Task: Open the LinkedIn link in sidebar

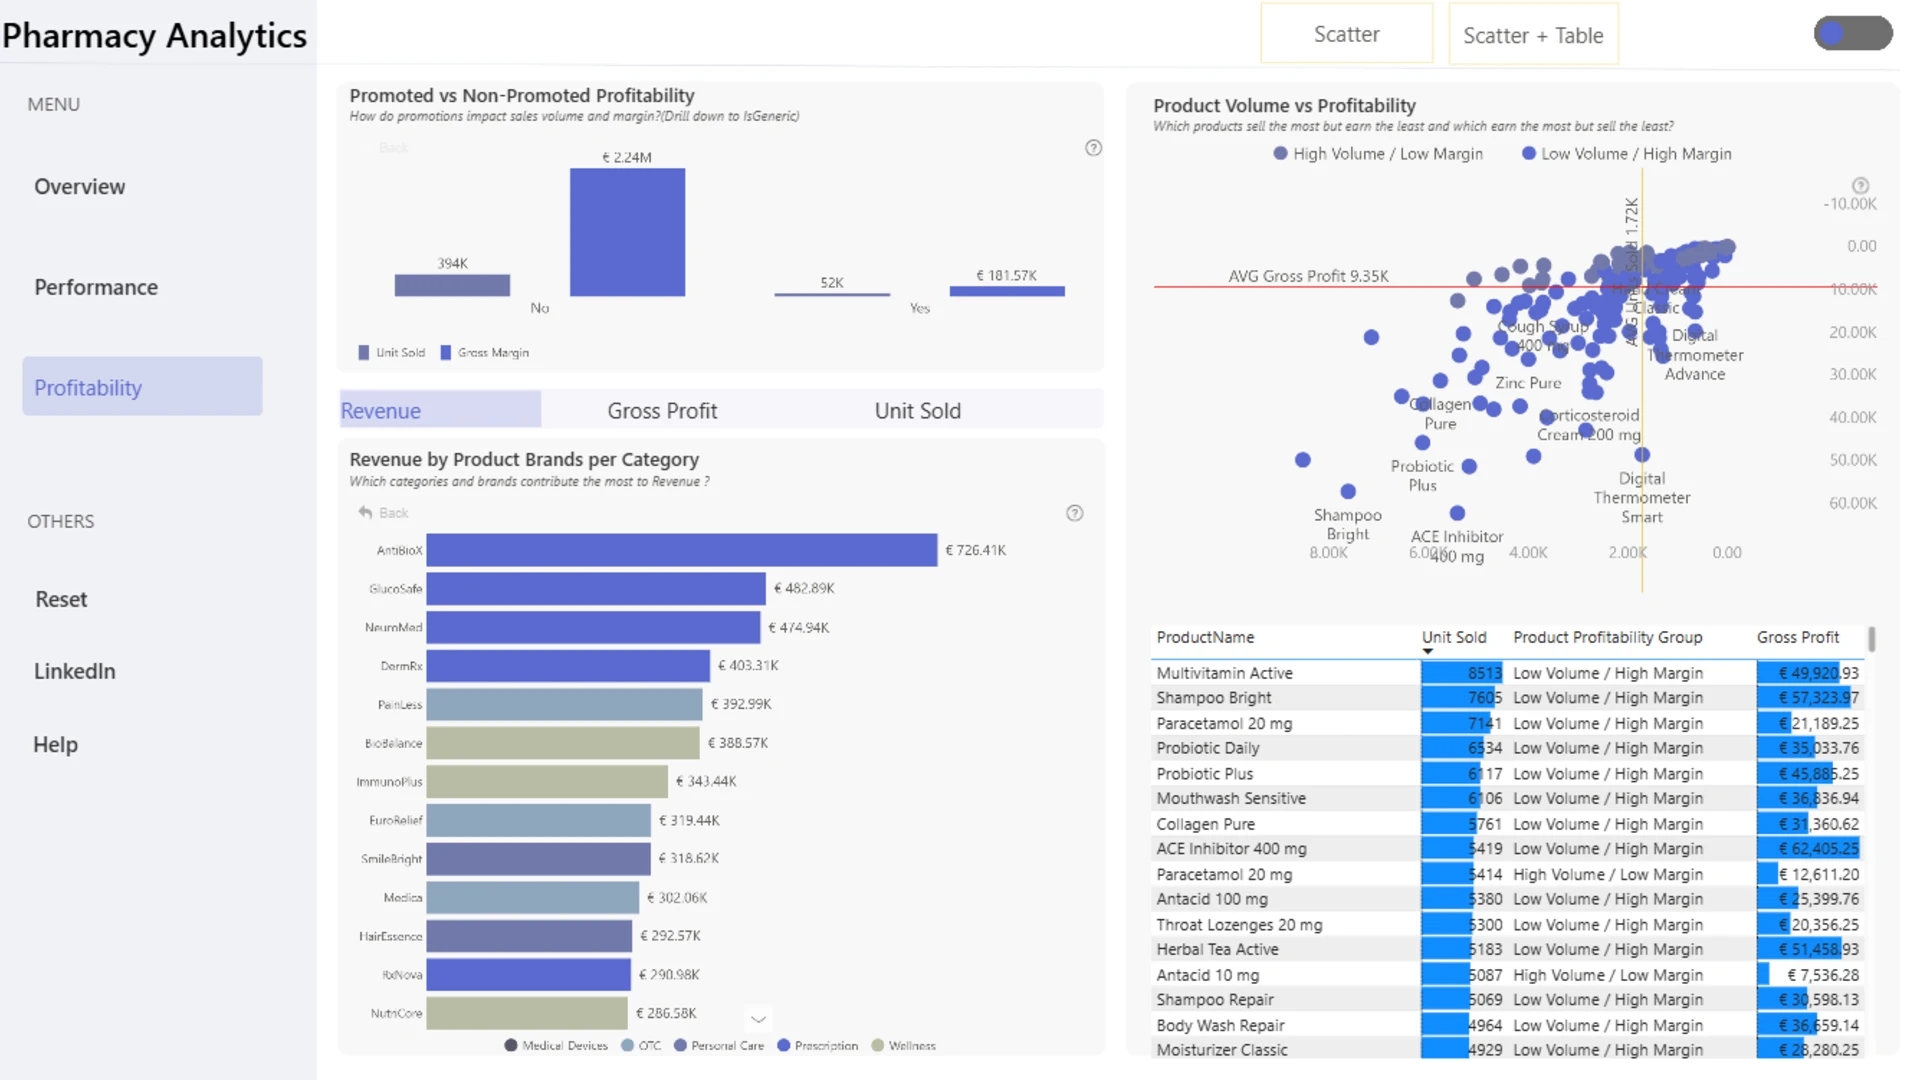Action: pyautogui.click(x=75, y=671)
